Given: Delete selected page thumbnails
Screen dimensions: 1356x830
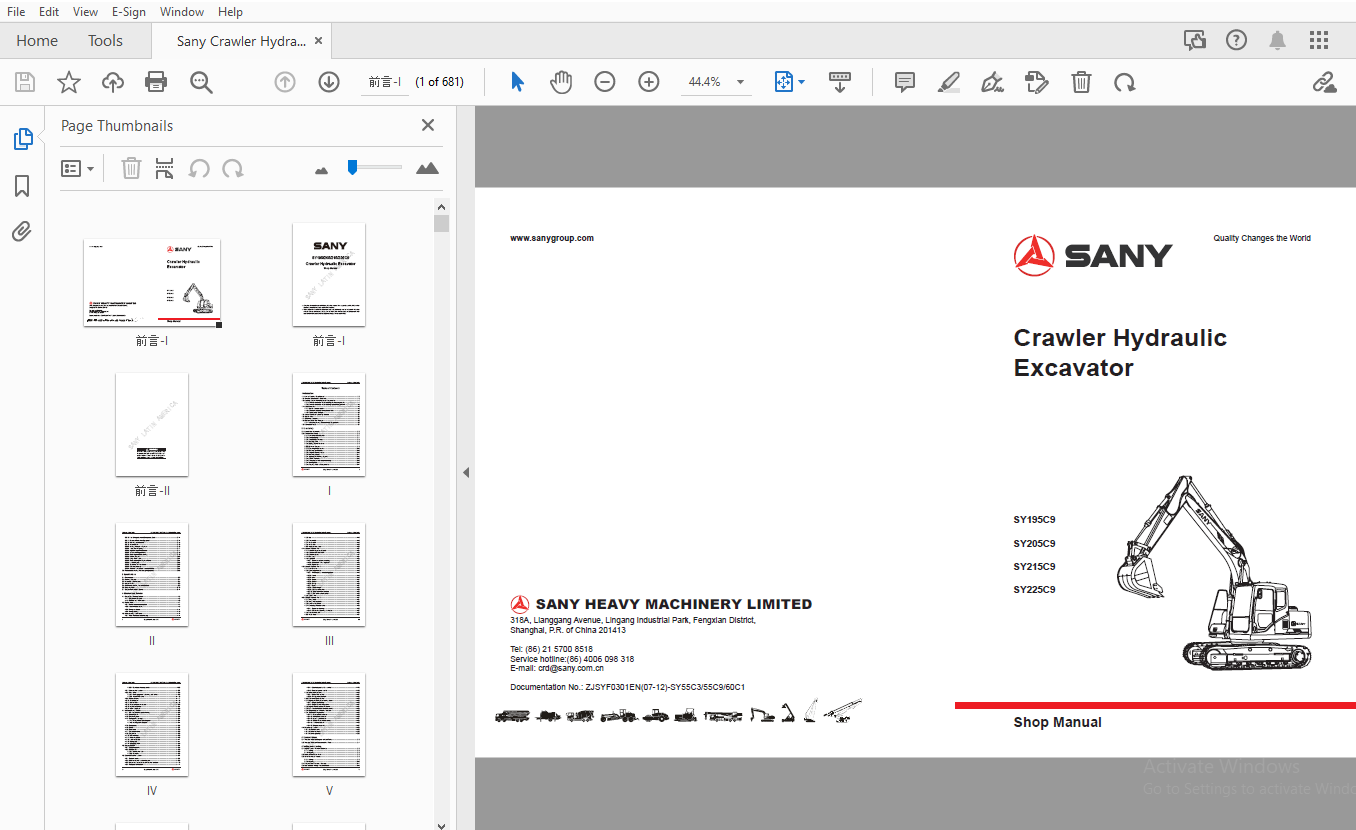Looking at the screenshot, I should pyautogui.click(x=131, y=168).
